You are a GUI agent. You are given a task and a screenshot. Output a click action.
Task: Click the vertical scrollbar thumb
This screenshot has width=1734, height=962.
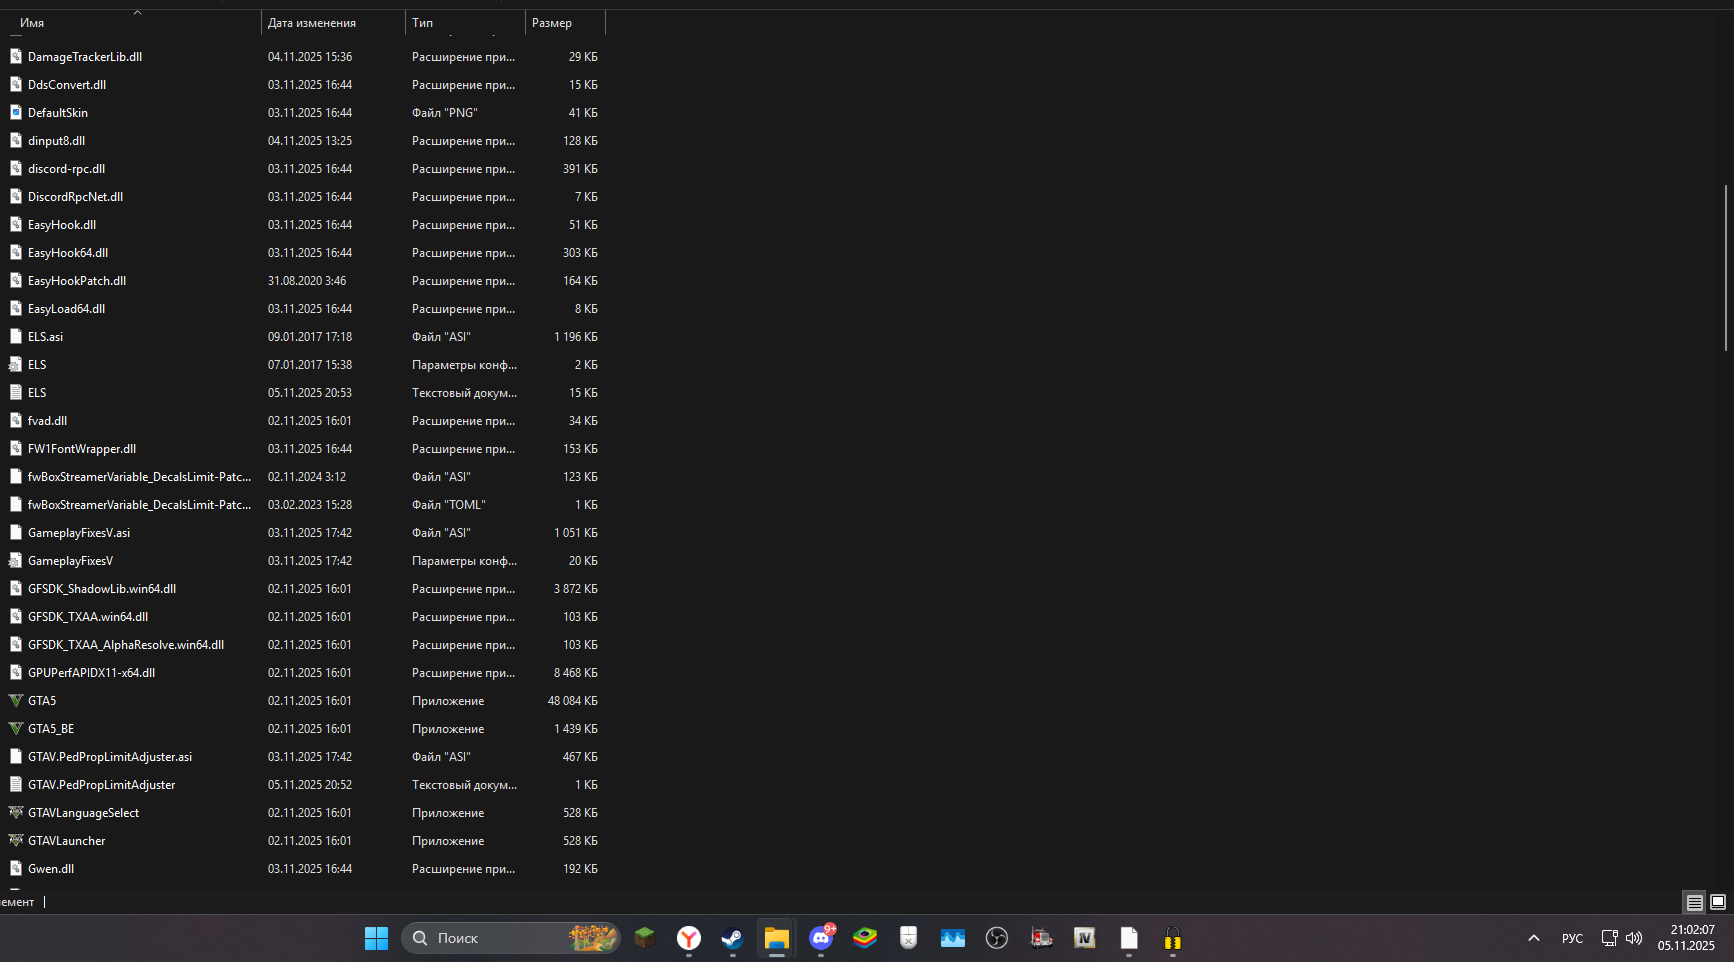click(1726, 267)
